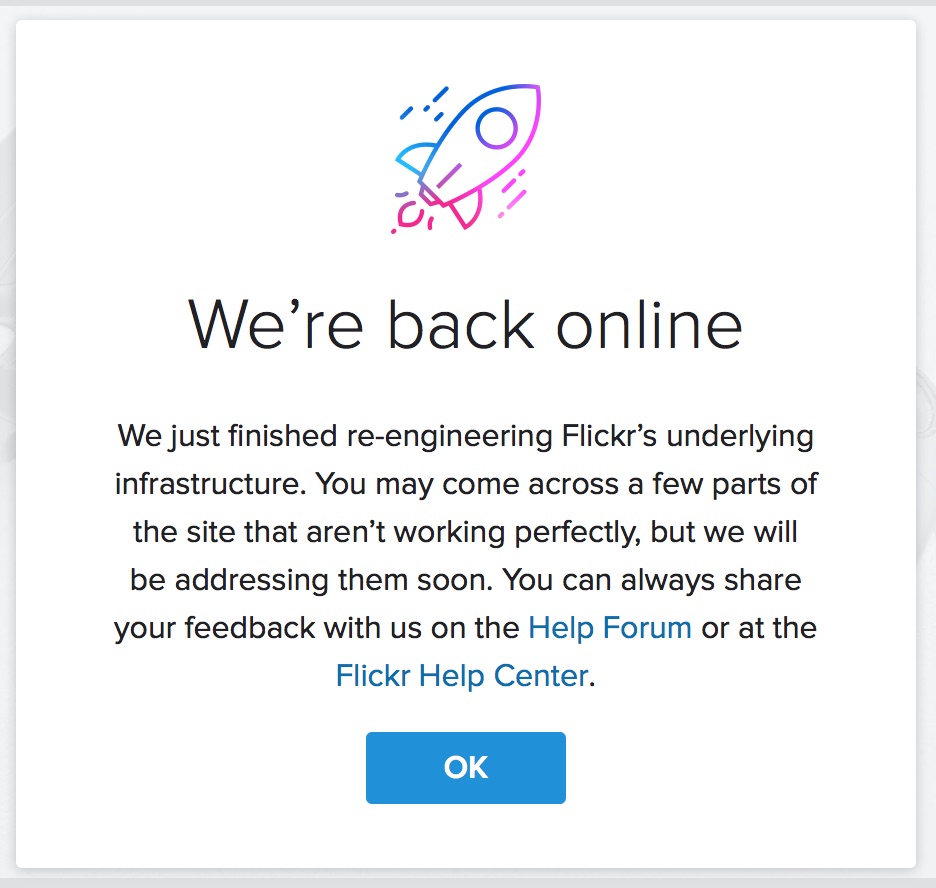The width and height of the screenshot is (936, 888).
Task: Click the phrase "working perfectly" in the message
Action: 517,532
